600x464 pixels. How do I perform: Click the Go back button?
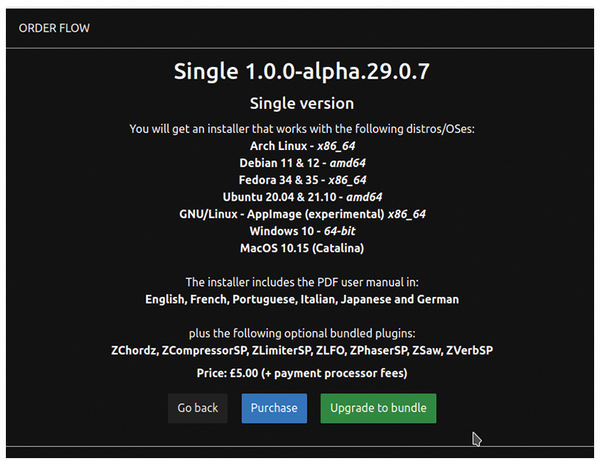tap(197, 408)
